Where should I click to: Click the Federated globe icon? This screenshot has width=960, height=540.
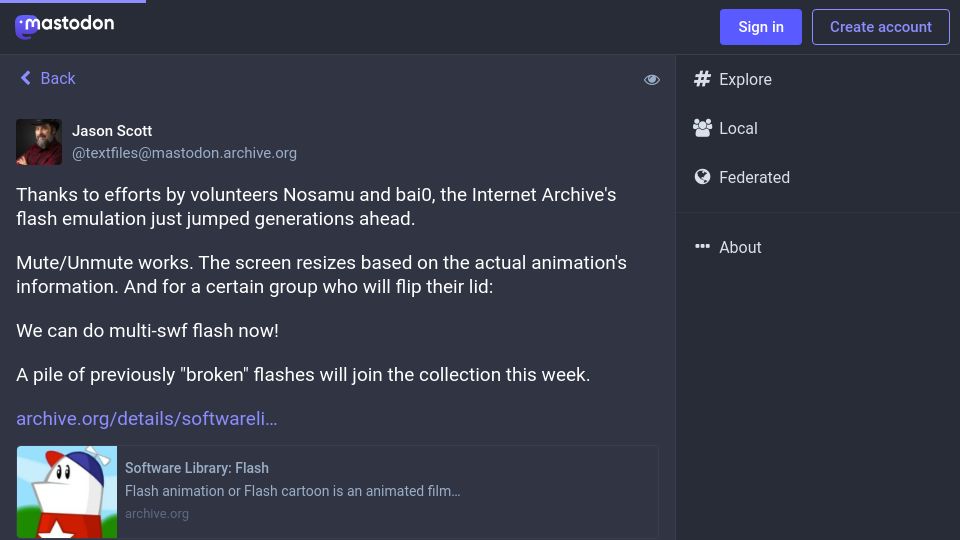tap(702, 177)
